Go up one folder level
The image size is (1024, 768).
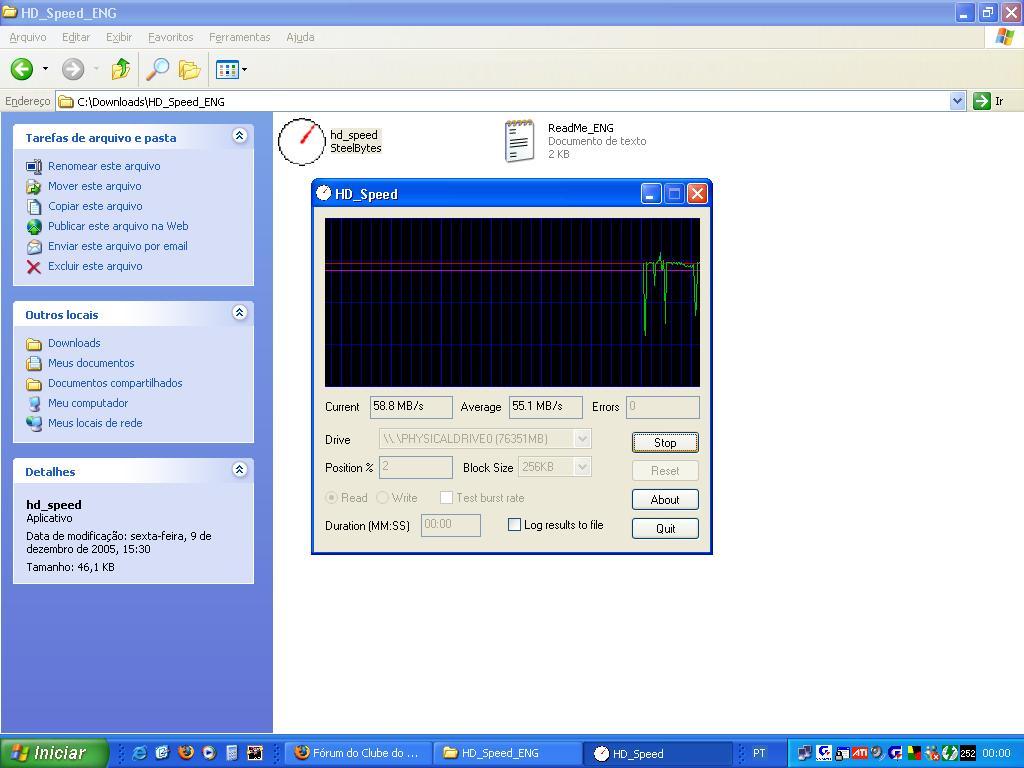click(x=121, y=69)
